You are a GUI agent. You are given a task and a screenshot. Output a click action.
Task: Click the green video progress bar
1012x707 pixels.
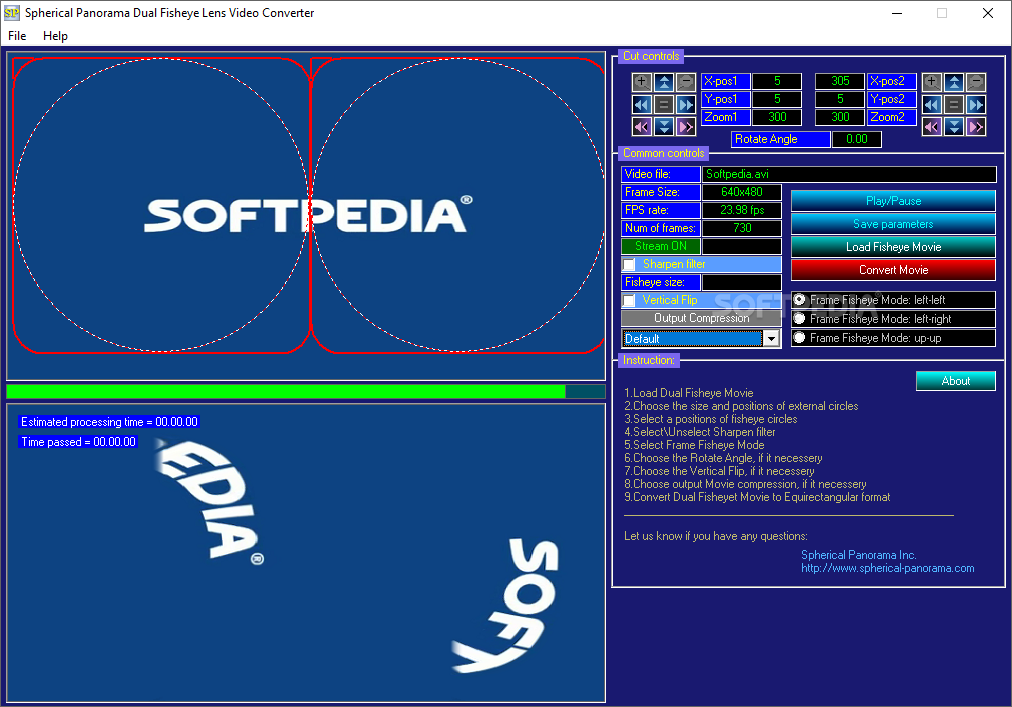pyautogui.click(x=306, y=391)
